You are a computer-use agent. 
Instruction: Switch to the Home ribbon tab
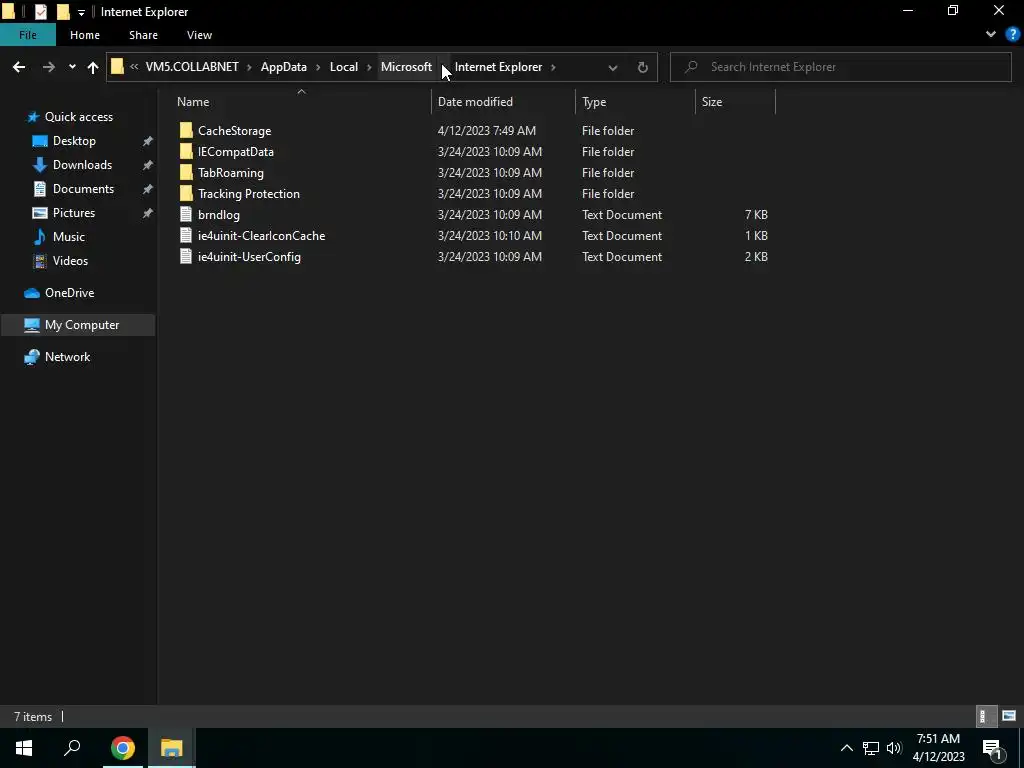[85, 35]
